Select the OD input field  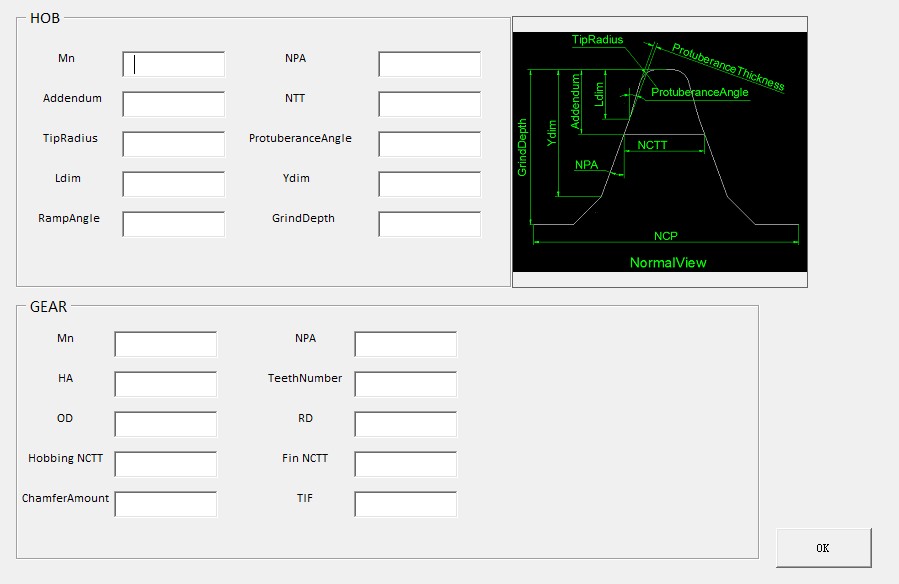(x=166, y=424)
